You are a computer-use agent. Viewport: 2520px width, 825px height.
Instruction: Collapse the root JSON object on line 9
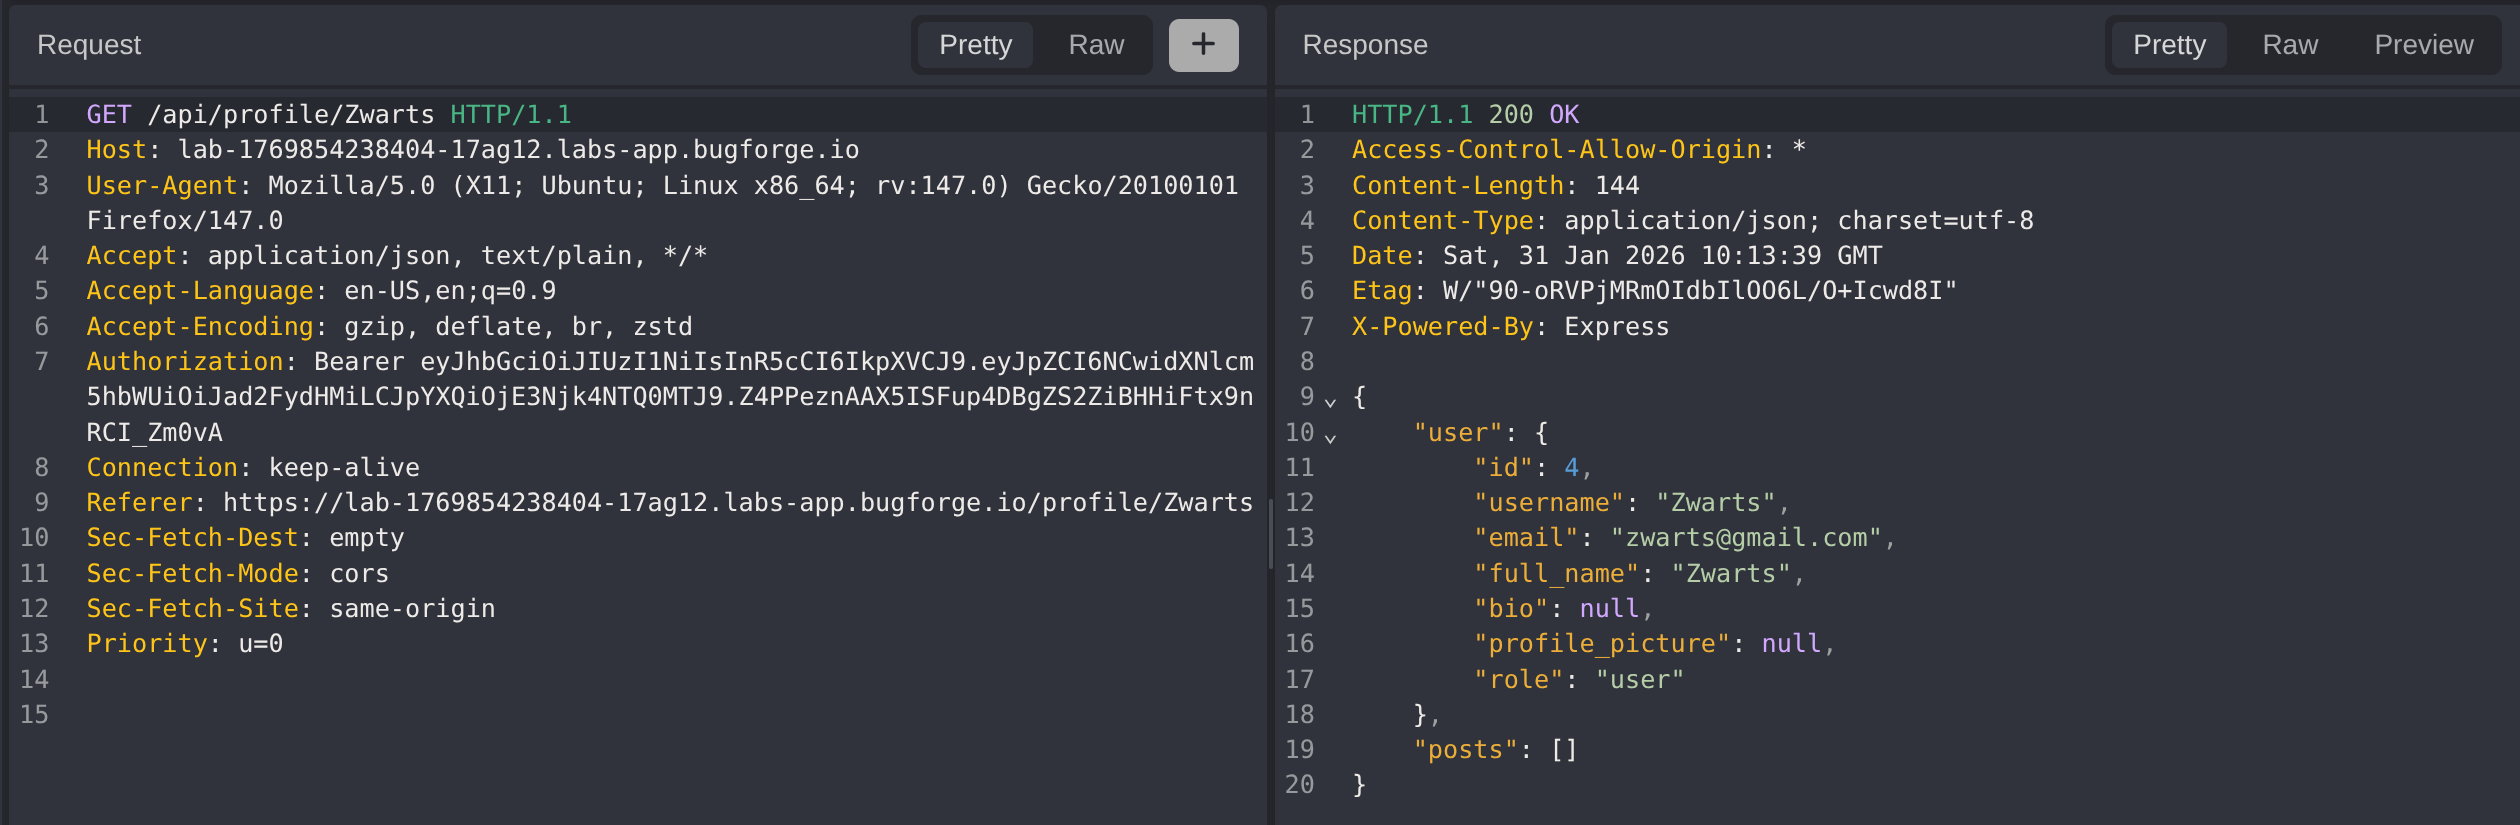tap(1330, 401)
